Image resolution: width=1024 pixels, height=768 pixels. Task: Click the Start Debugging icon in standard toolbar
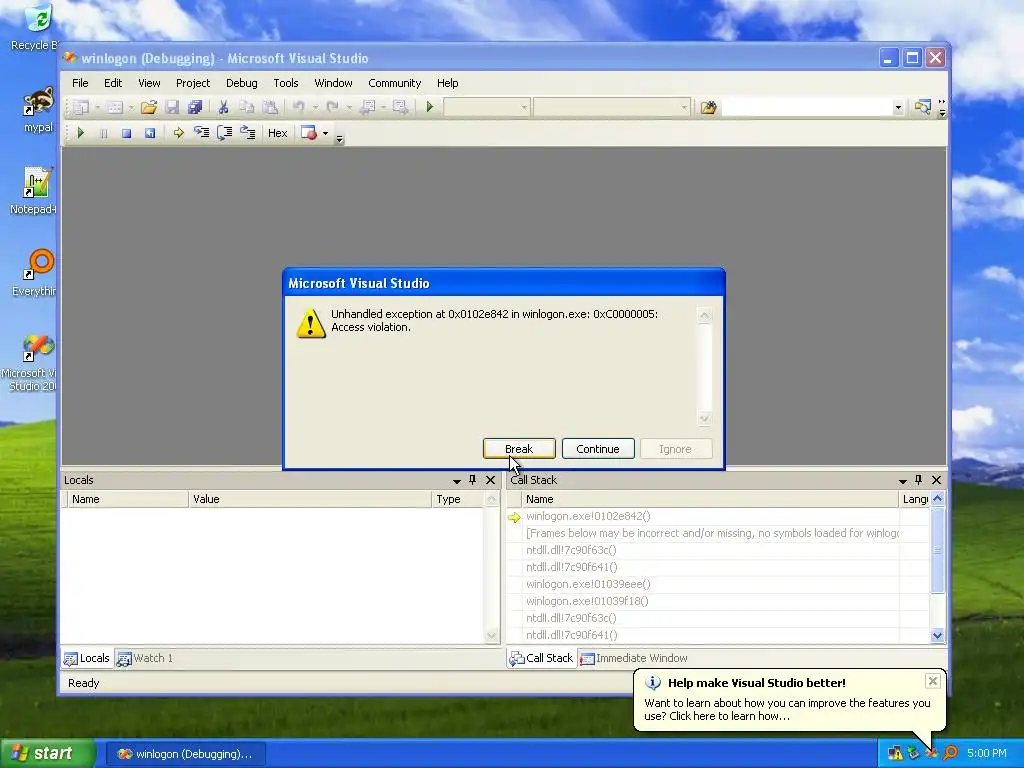click(x=430, y=106)
